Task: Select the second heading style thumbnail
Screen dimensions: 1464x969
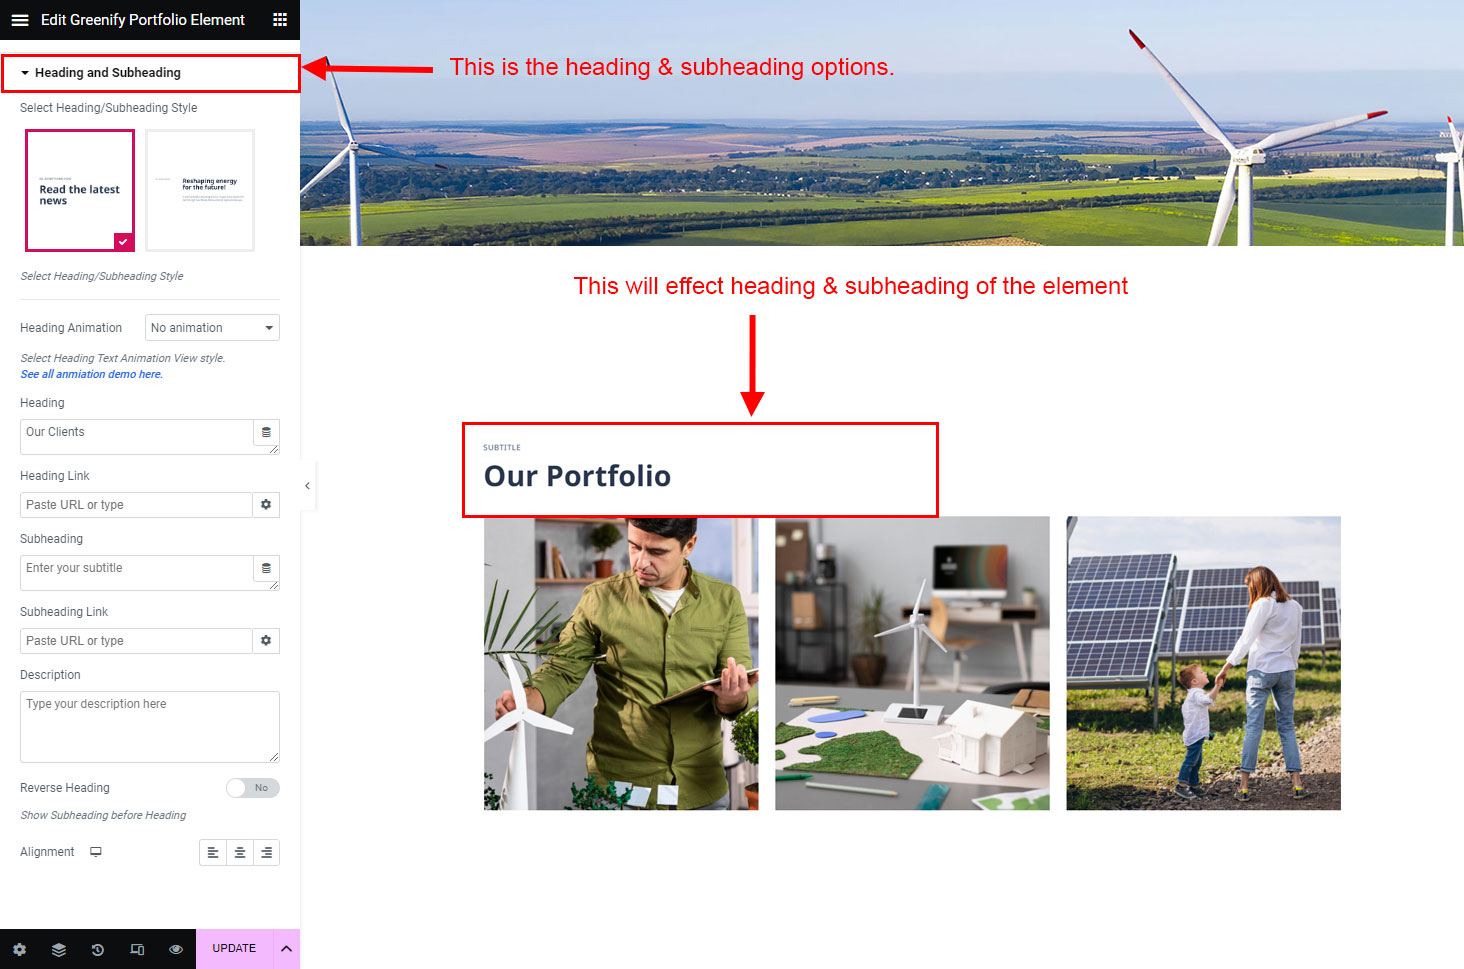Action: (200, 190)
